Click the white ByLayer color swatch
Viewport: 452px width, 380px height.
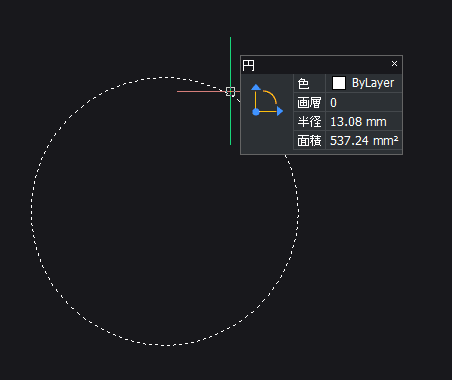coord(339,83)
